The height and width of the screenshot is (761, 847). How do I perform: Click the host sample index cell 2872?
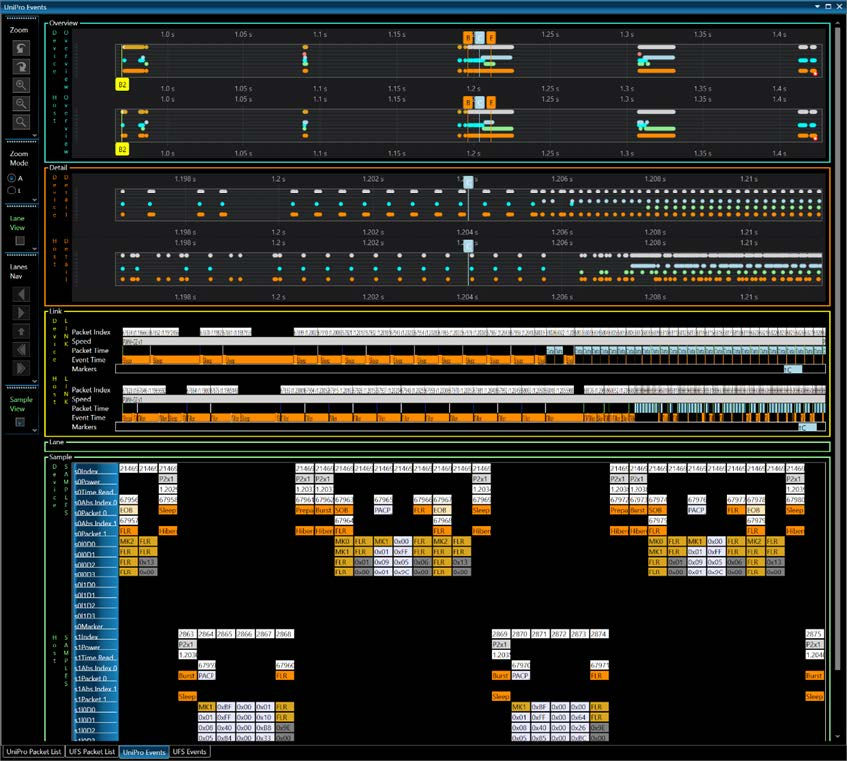pyautogui.click(x=559, y=634)
